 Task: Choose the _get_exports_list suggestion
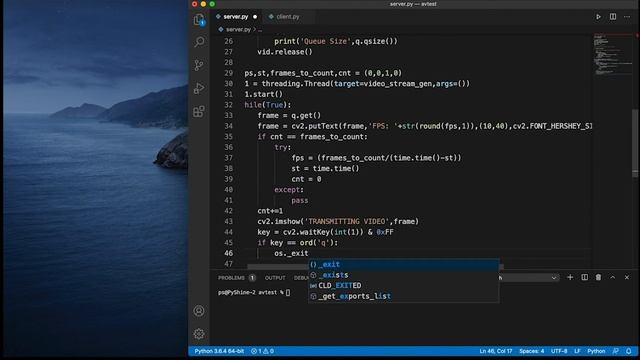(404, 296)
